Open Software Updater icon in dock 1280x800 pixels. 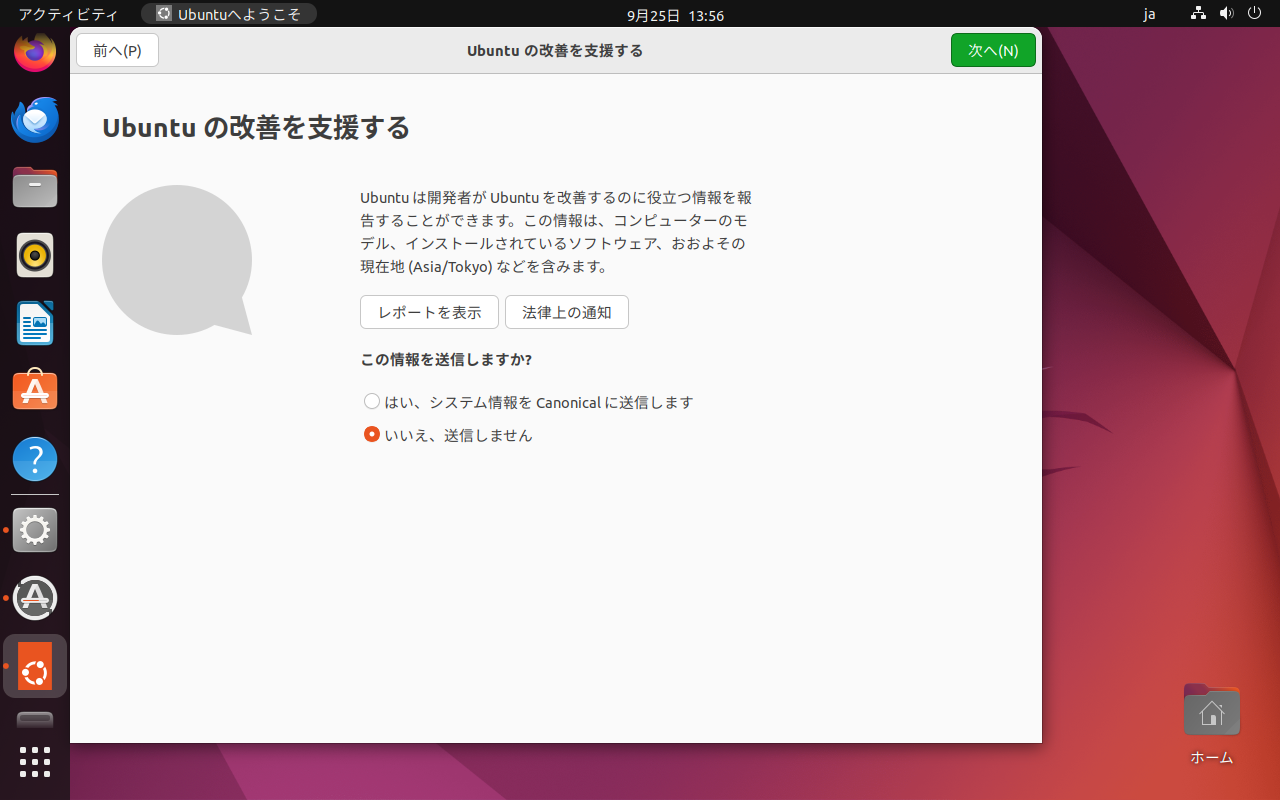pos(35,598)
